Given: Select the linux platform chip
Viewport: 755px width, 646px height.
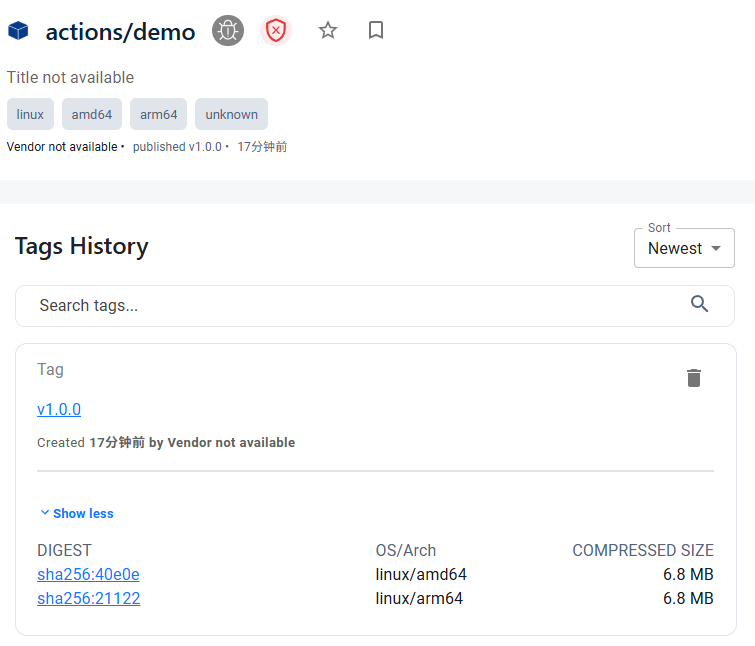Looking at the screenshot, I should pyautogui.click(x=30, y=114).
